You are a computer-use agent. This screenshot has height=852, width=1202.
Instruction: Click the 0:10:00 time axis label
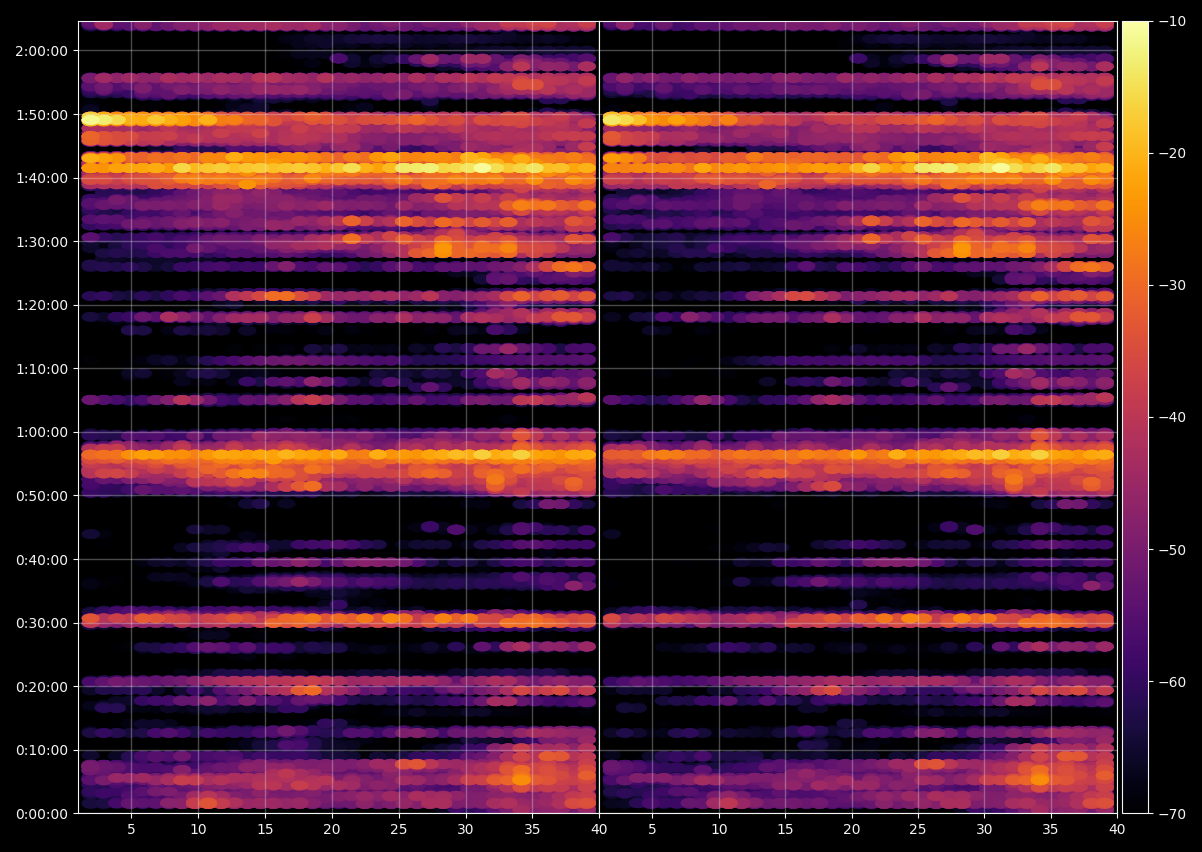[41, 750]
